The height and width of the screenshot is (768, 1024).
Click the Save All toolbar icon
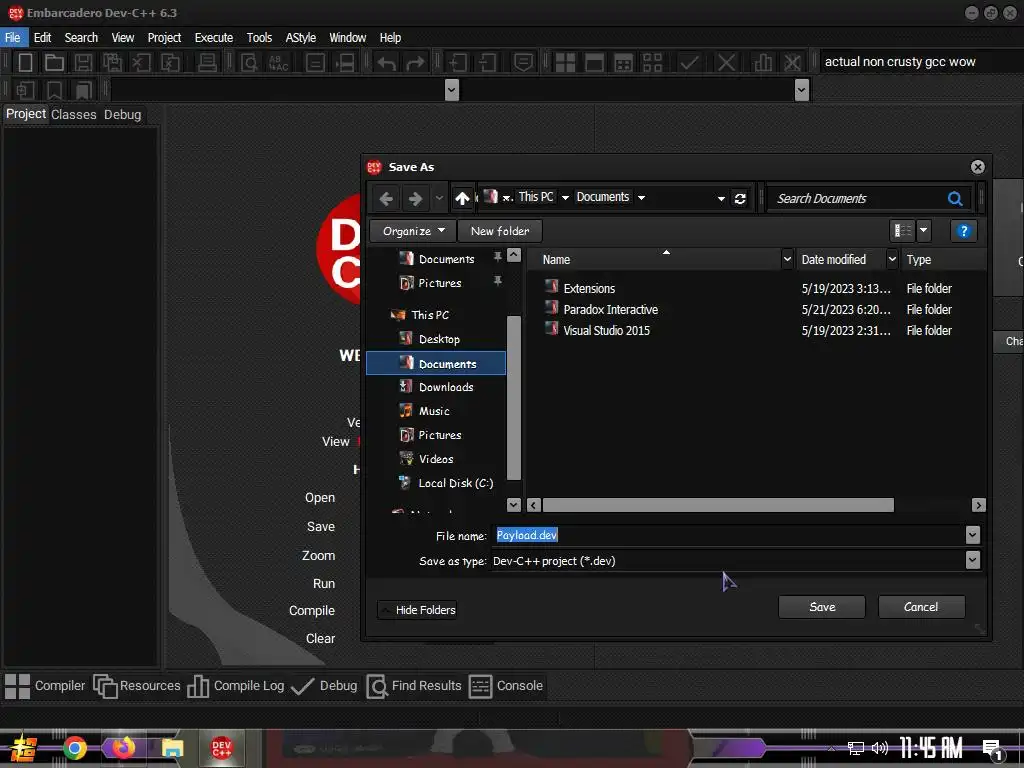point(112,63)
